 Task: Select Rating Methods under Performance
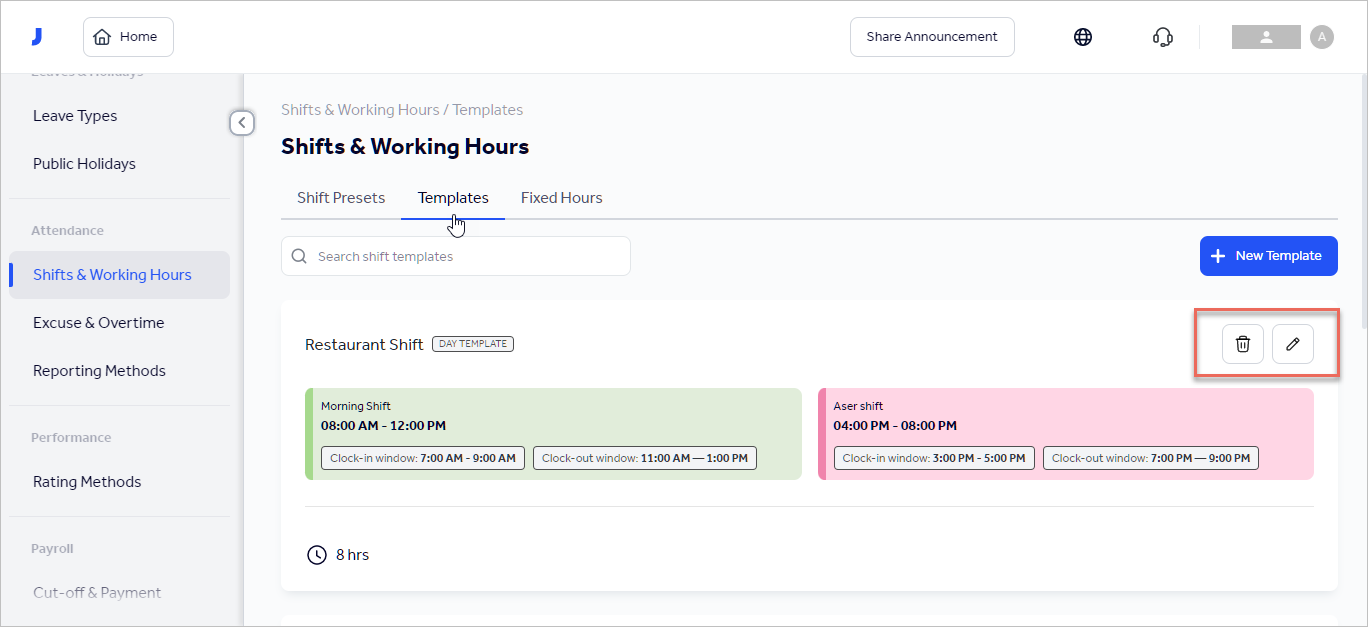pos(87,481)
